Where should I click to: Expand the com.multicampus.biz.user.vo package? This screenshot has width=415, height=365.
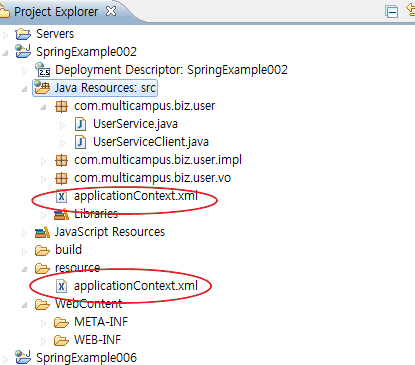click(43, 179)
